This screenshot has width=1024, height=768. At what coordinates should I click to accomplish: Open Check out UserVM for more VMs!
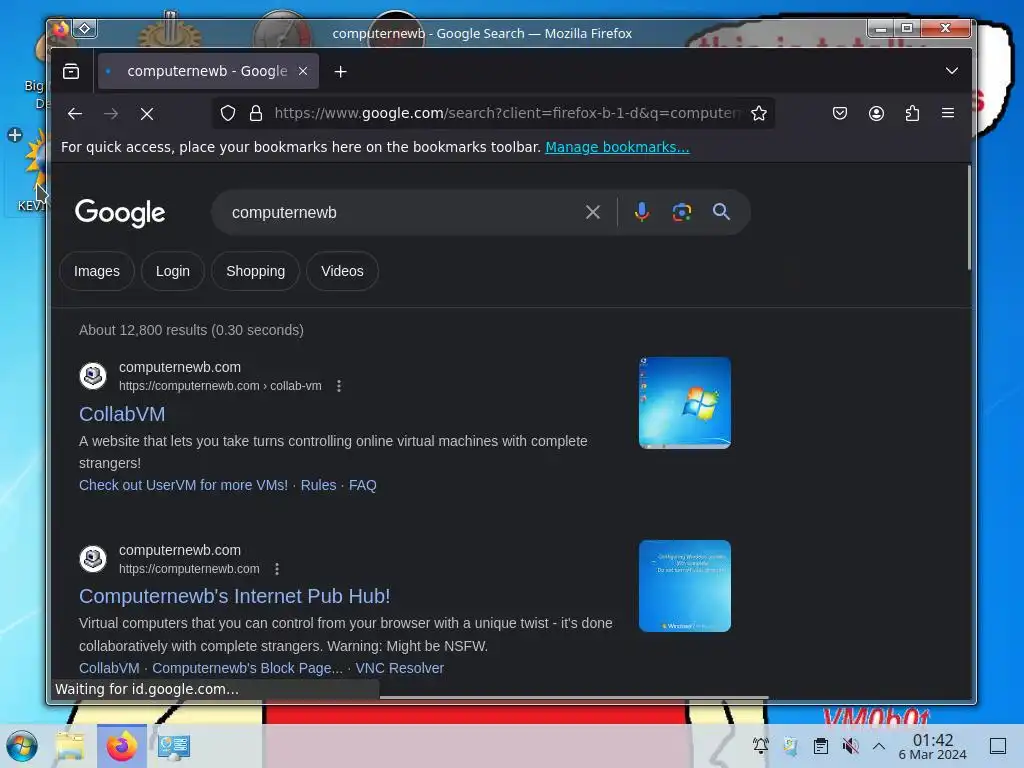click(184, 485)
